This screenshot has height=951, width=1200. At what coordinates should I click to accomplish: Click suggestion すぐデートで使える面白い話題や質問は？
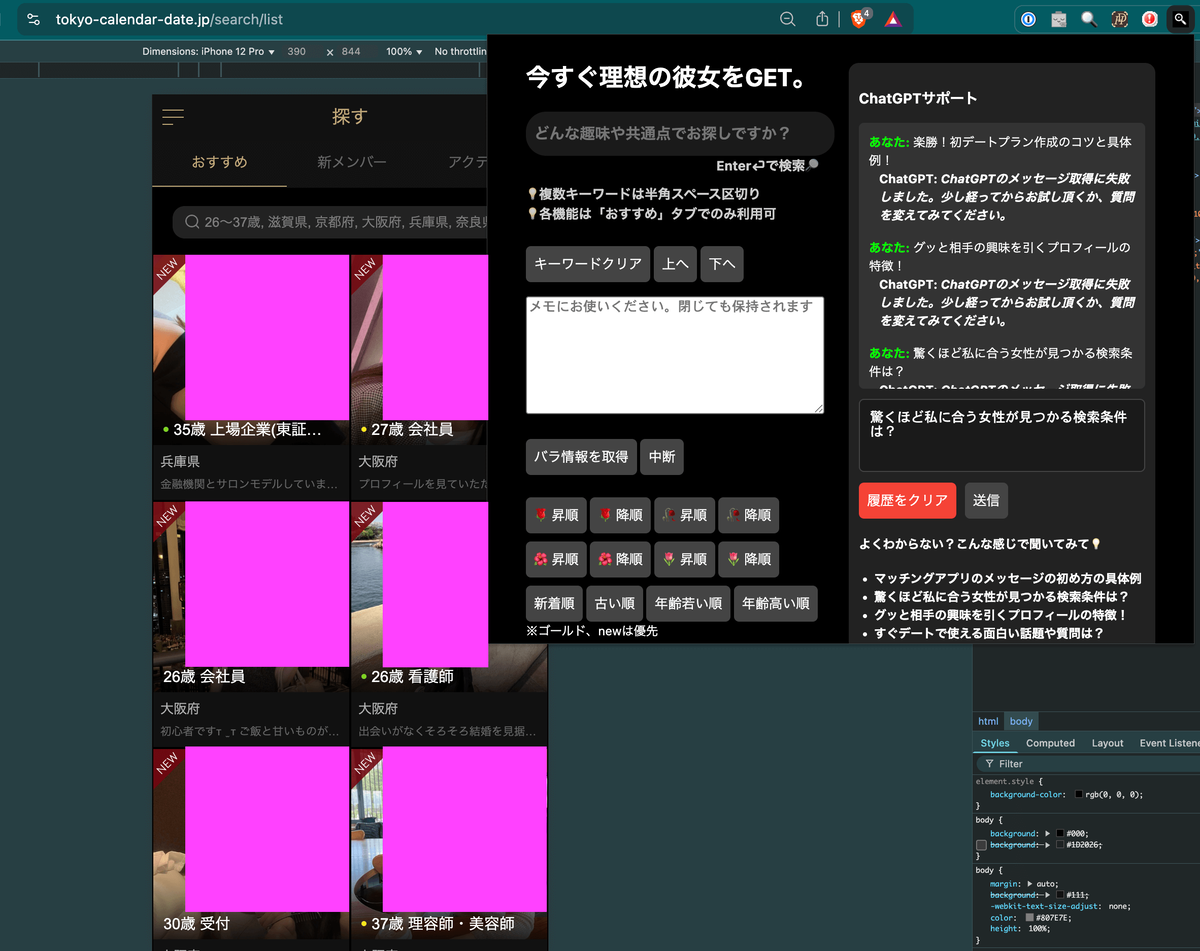(989, 634)
